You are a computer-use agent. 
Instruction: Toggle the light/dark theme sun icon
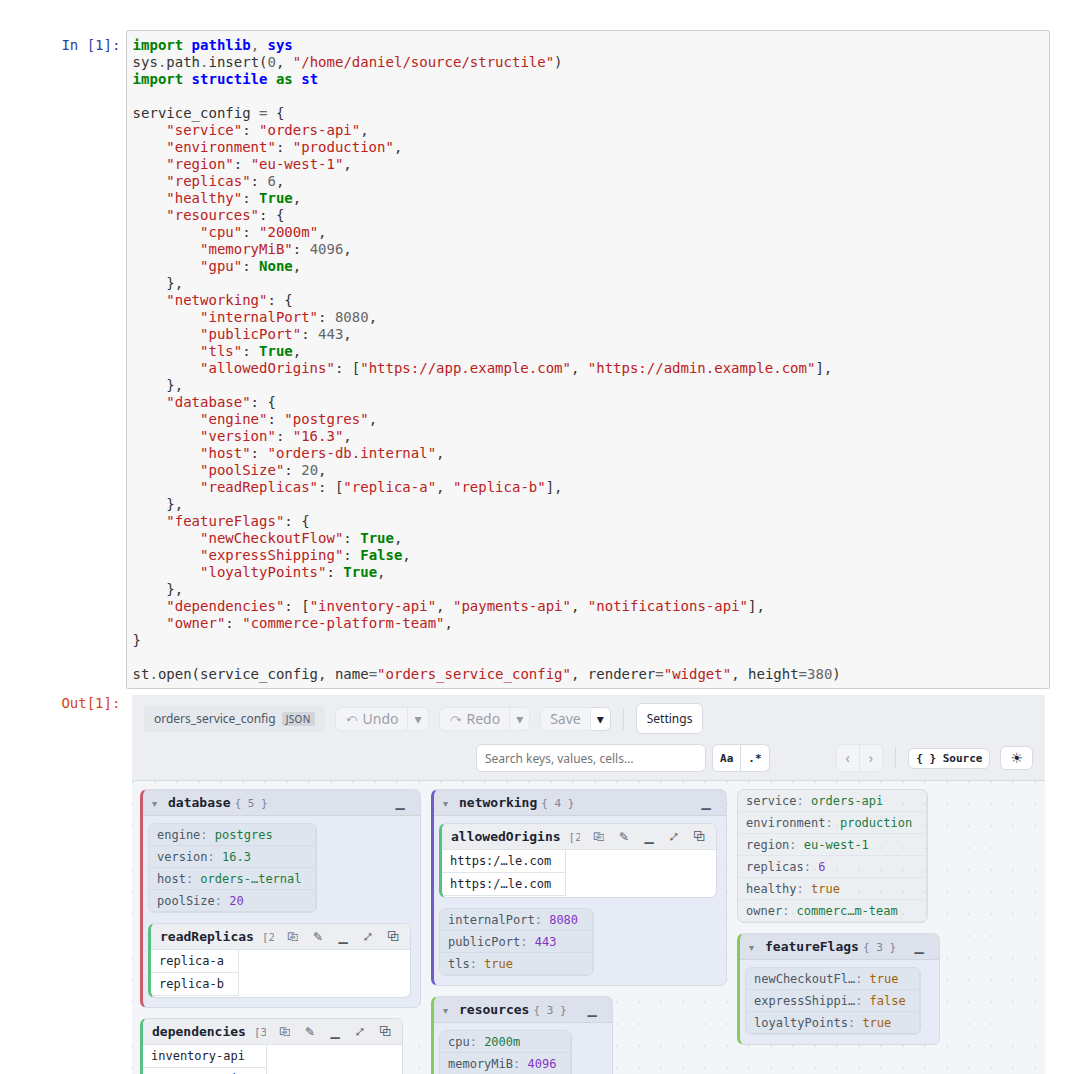pos(1016,758)
